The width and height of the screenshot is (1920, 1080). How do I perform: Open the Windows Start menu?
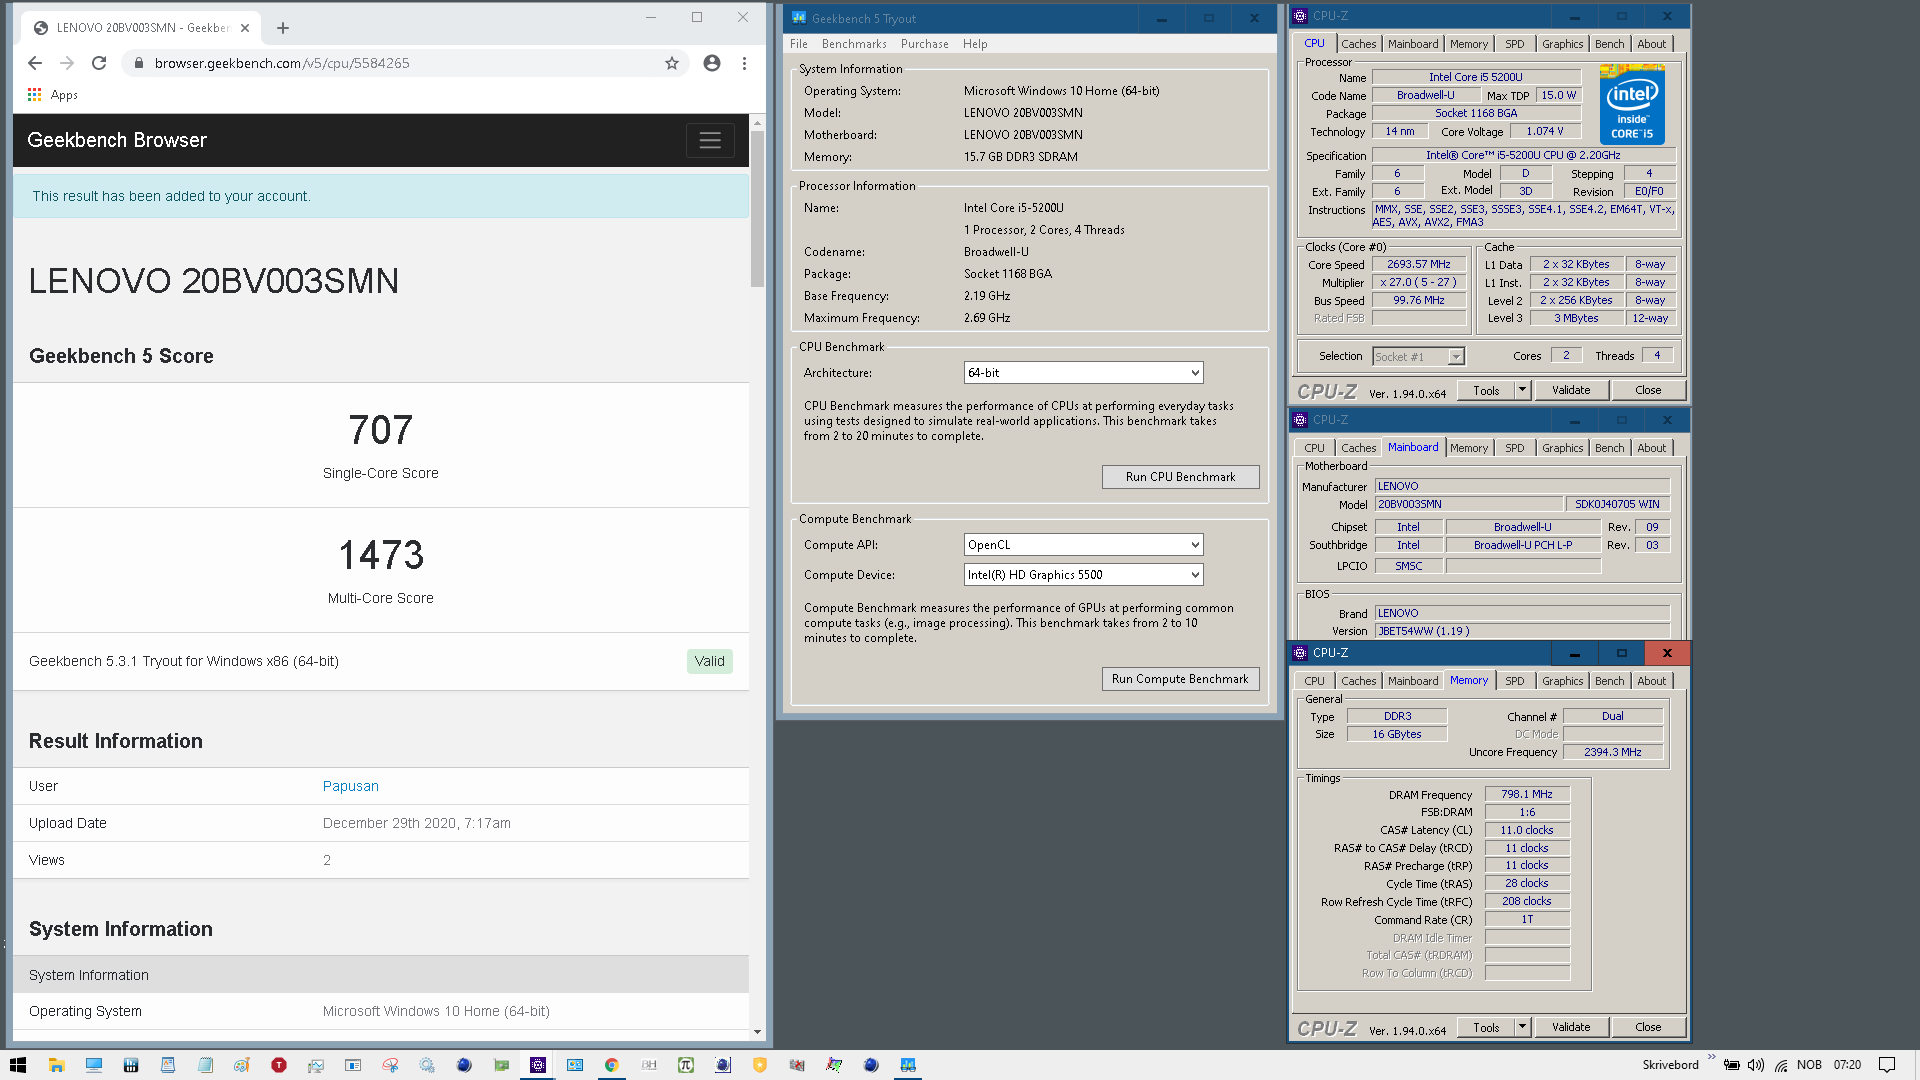(18, 1065)
